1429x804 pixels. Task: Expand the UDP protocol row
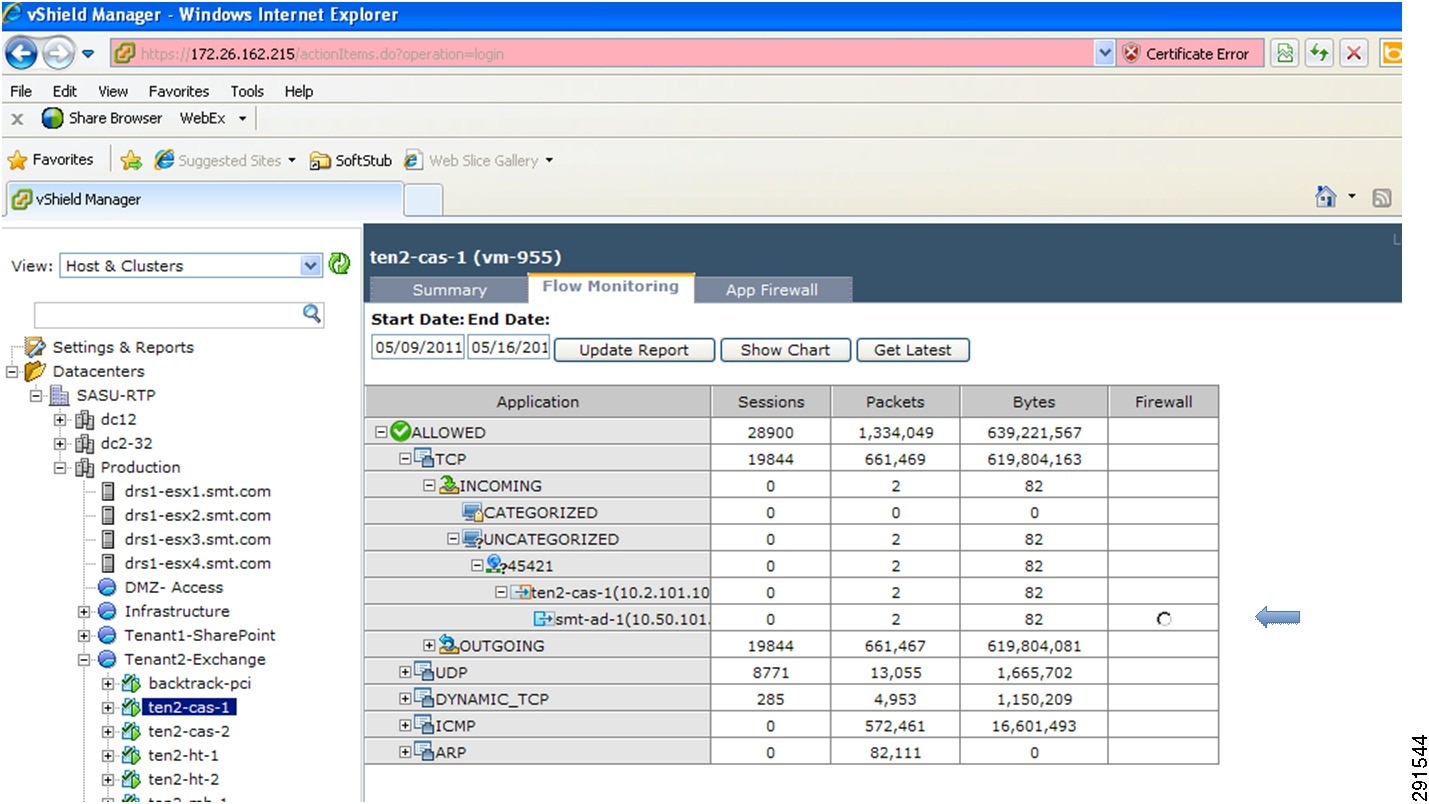(x=405, y=672)
